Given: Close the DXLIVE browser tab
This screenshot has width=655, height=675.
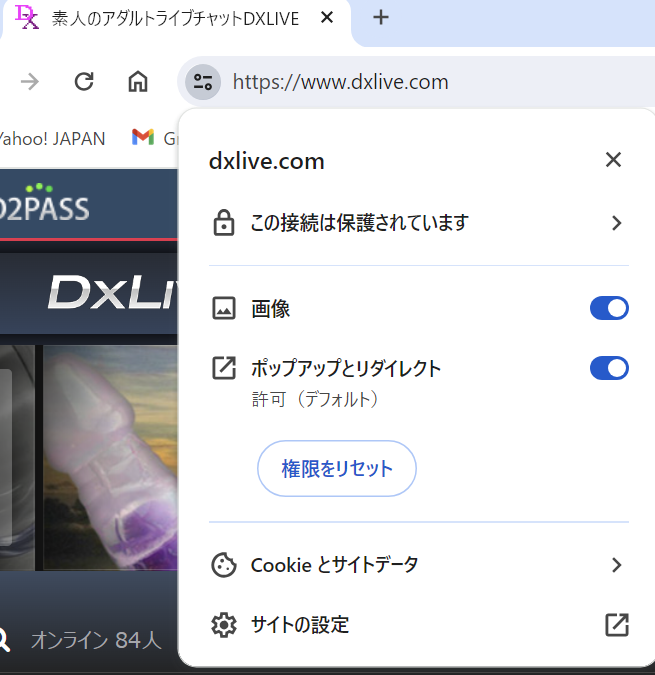Looking at the screenshot, I should (327, 18).
